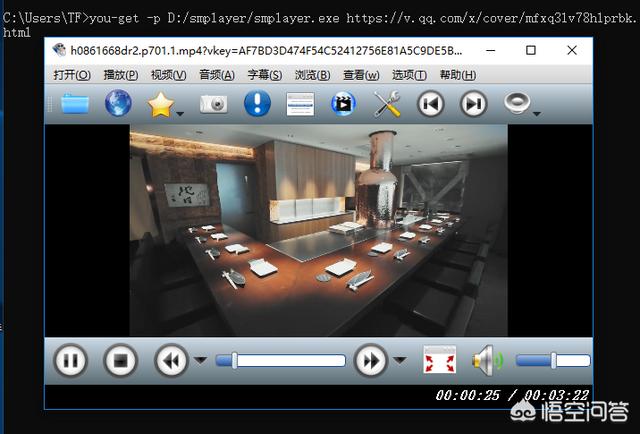Toggle fullscreen with red arrows icon
This screenshot has width=640, height=434.
tap(440, 360)
